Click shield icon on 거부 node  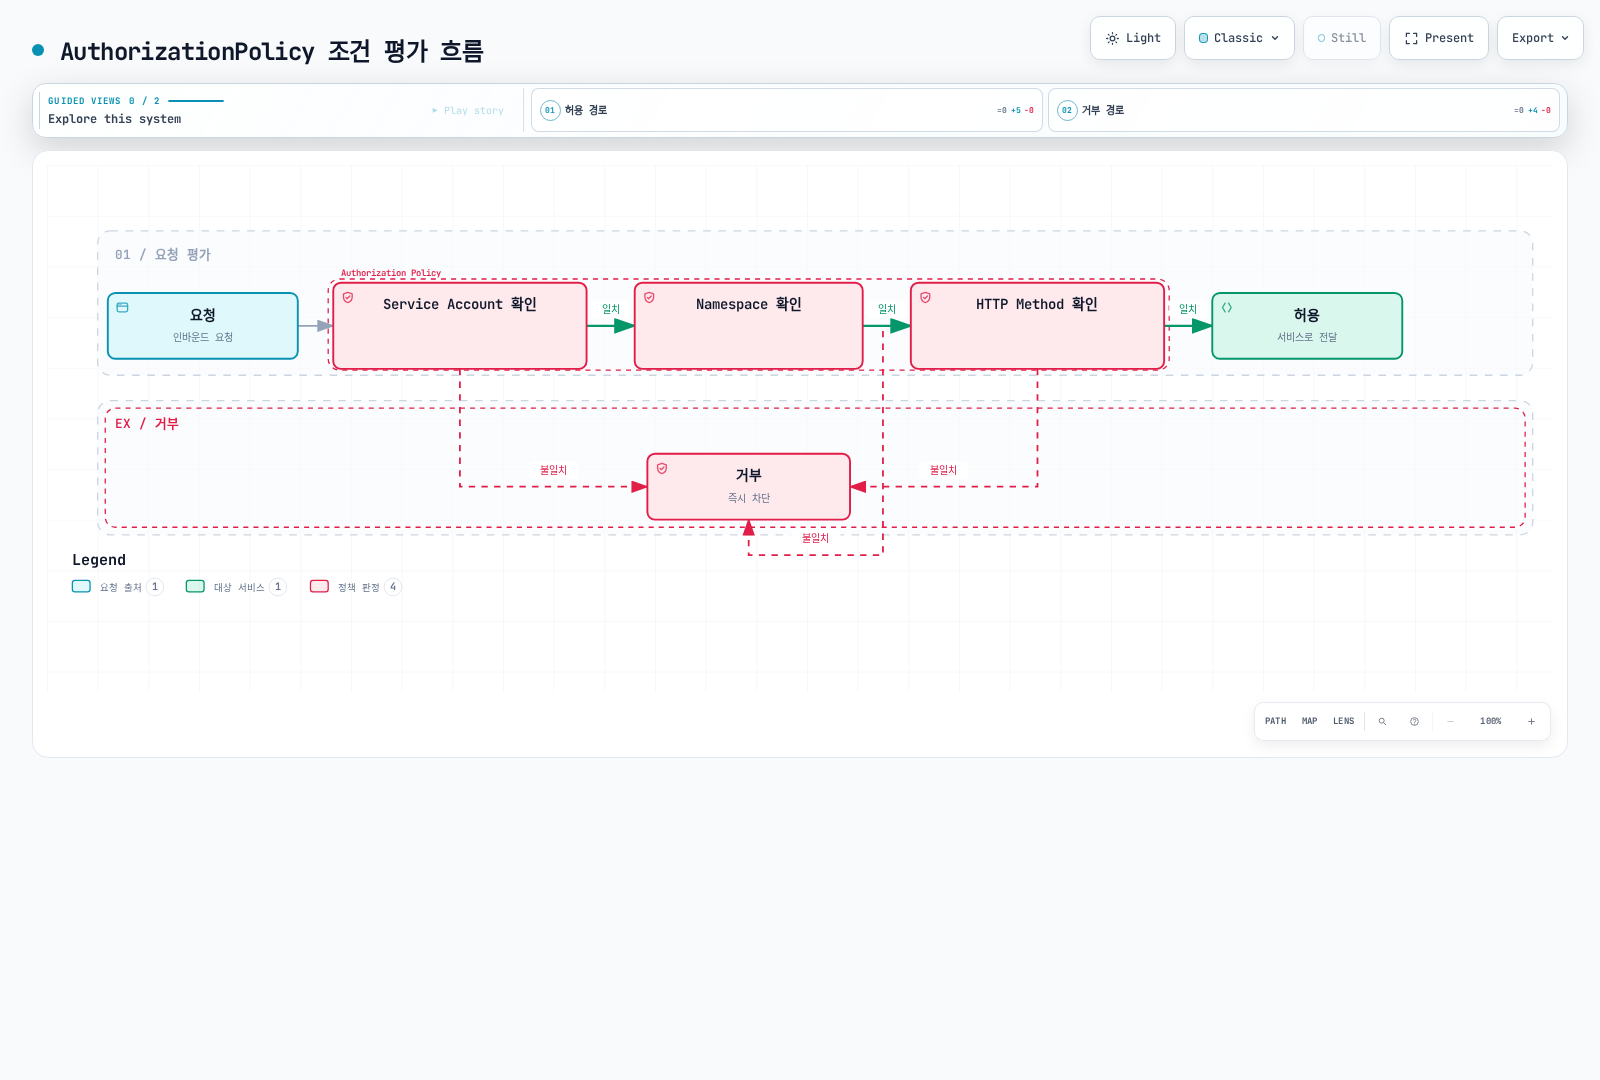pyautogui.click(x=662, y=469)
